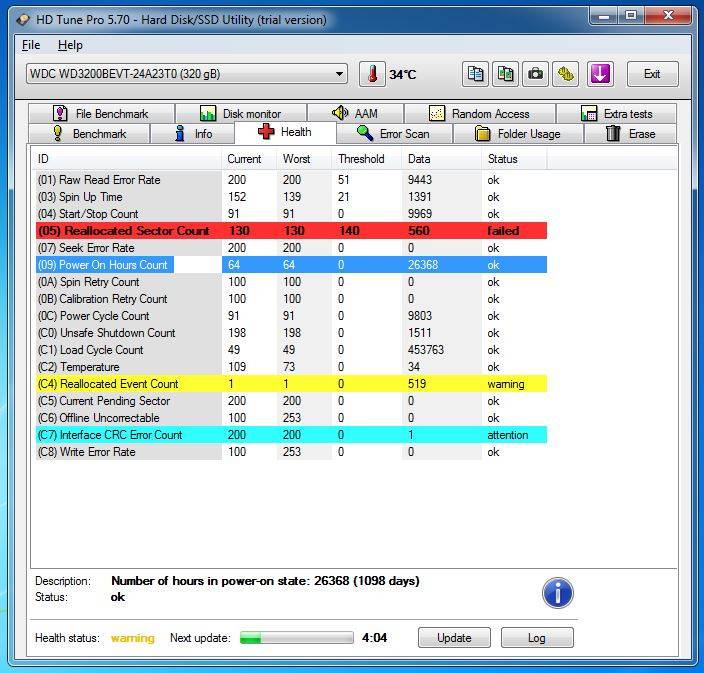This screenshot has height=673, width=704.
Task: Select the Power On Hours Count row
Action: point(291,265)
